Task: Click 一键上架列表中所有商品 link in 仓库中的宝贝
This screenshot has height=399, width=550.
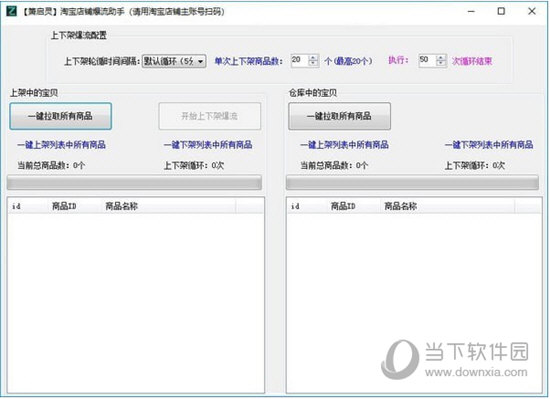Action: coord(344,144)
